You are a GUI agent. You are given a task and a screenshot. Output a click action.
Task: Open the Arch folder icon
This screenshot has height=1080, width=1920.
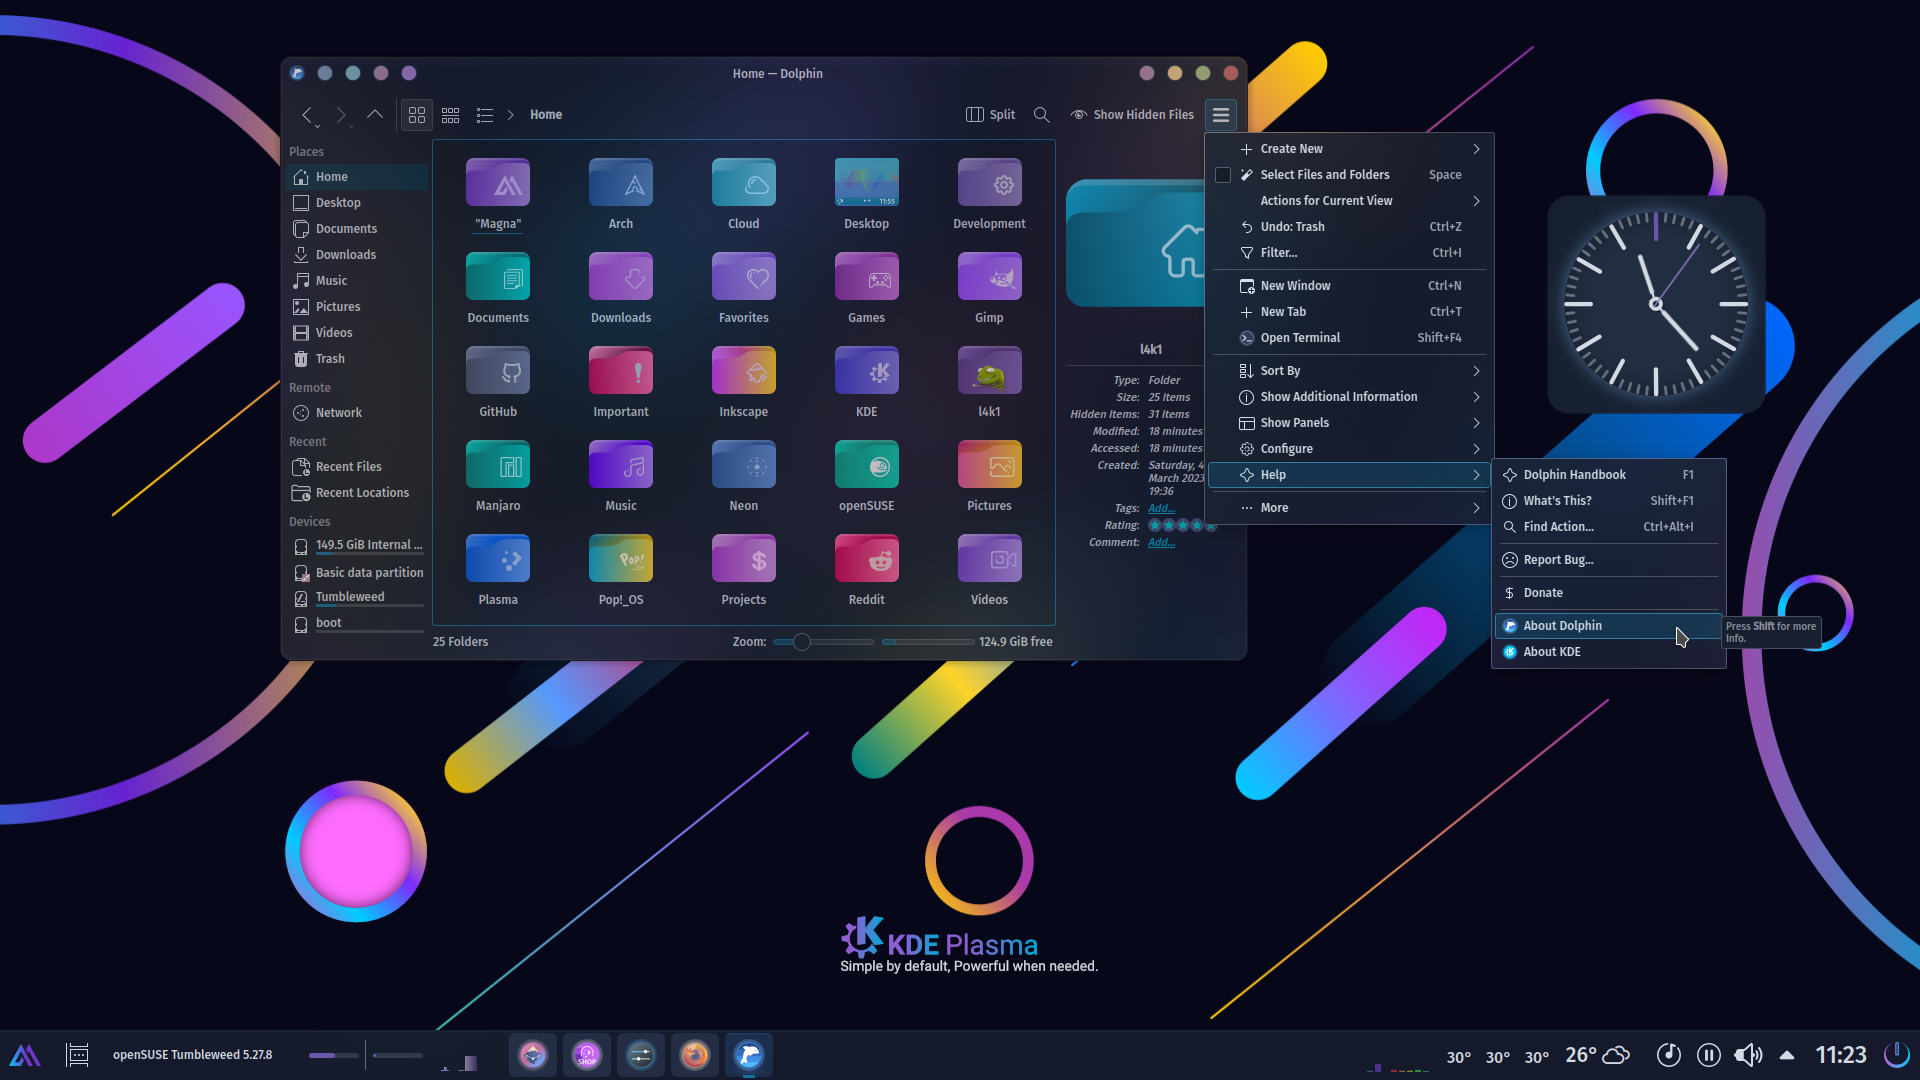621,184
